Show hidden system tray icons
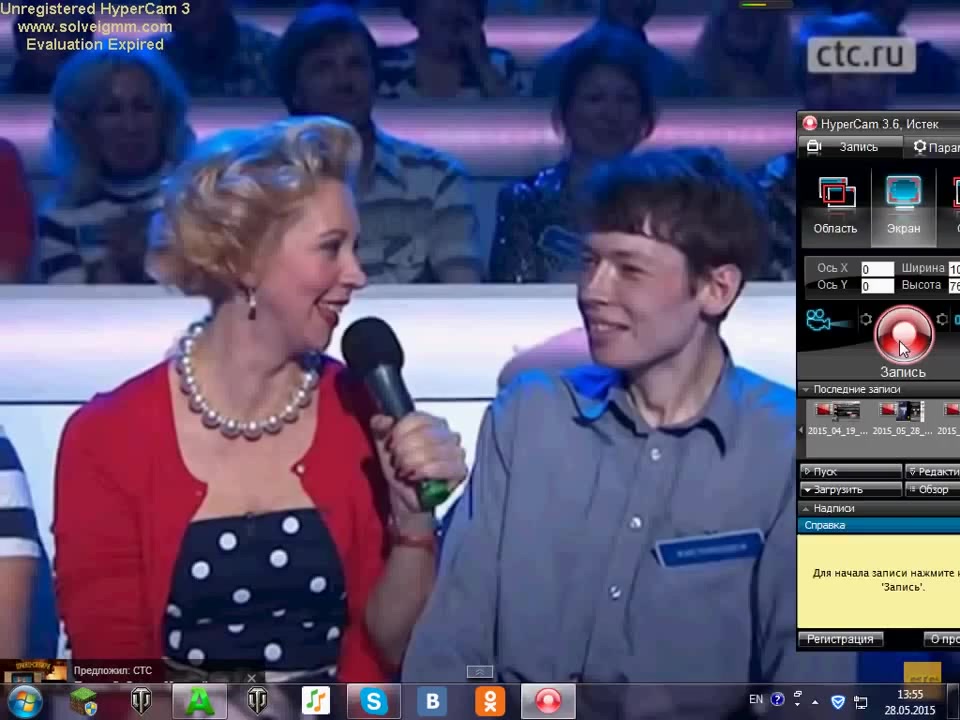The image size is (960, 720). 817,702
